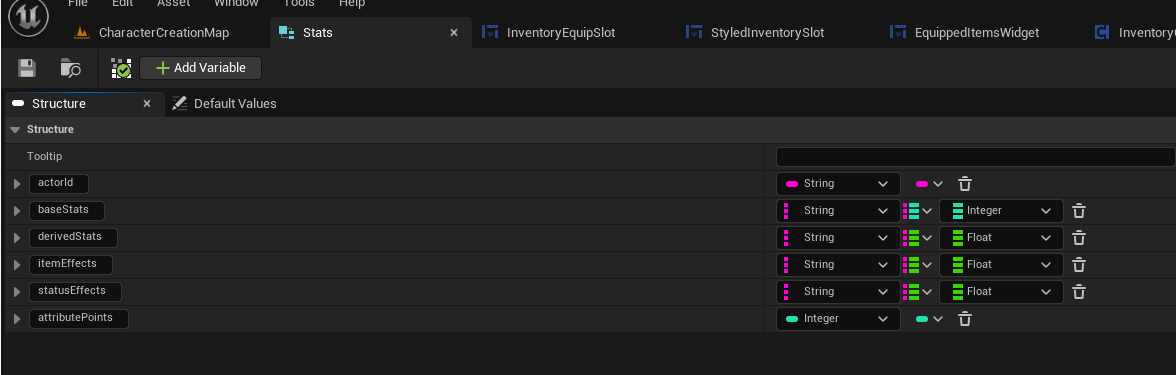Screen dimensions: 1176x375
Task: Close the Stats asset tab
Action: 454,32
